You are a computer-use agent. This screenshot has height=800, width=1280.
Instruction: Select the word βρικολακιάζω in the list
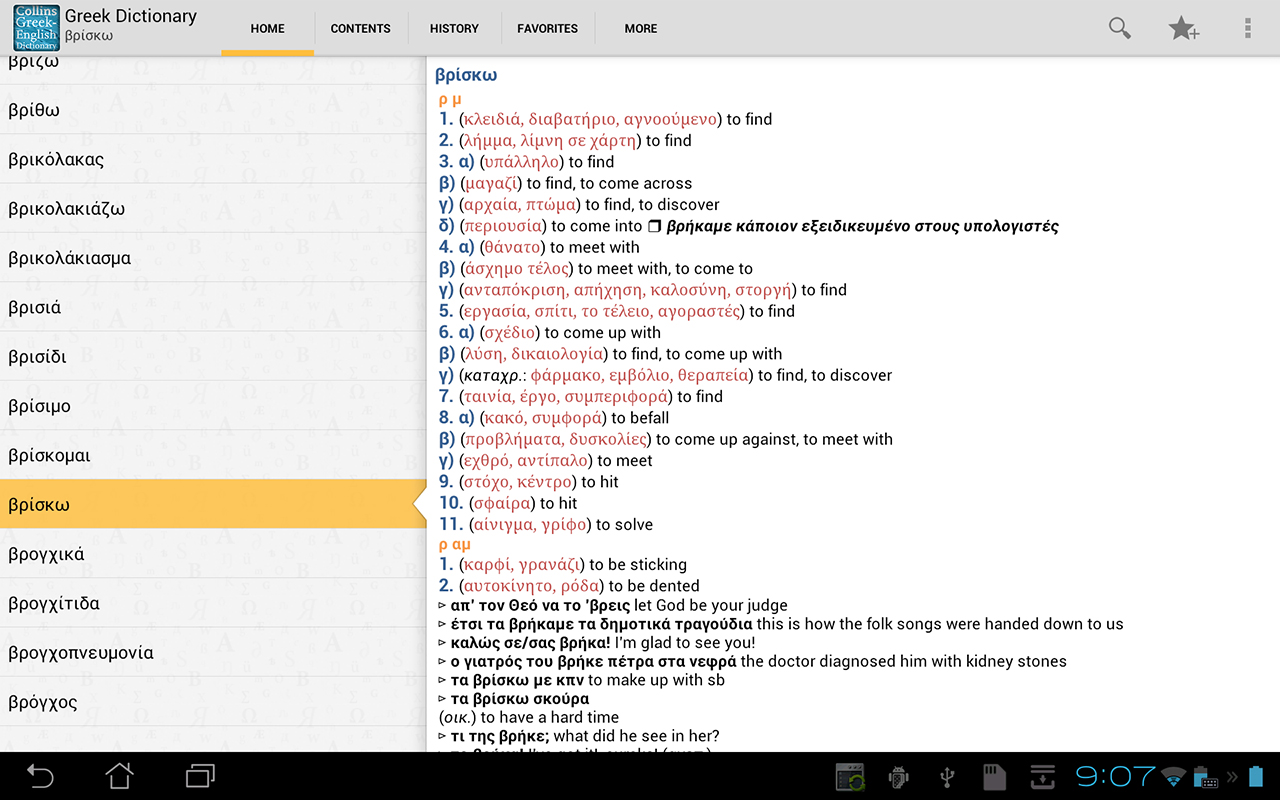[213, 209]
